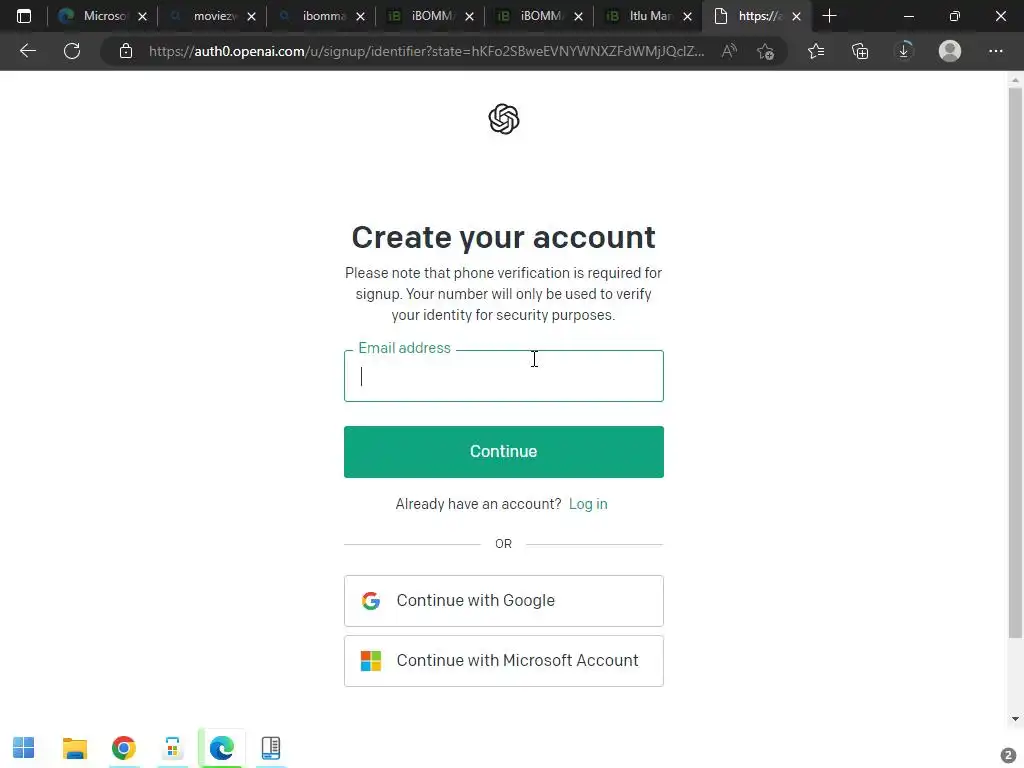Click the page vertical scrollbar thumb
The width and height of the screenshot is (1024, 768).
click(x=1015, y=362)
